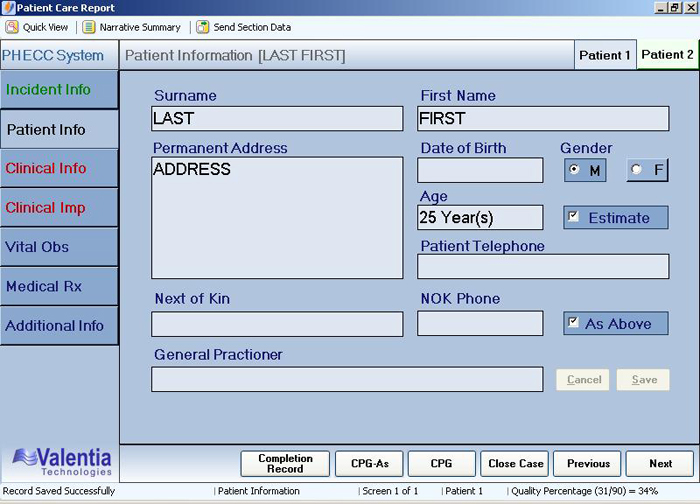Image resolution: width=700 pixels, height=504 pixels.
Task: Switch to the Patient 1 tab
Action: (x=605, y=55)
